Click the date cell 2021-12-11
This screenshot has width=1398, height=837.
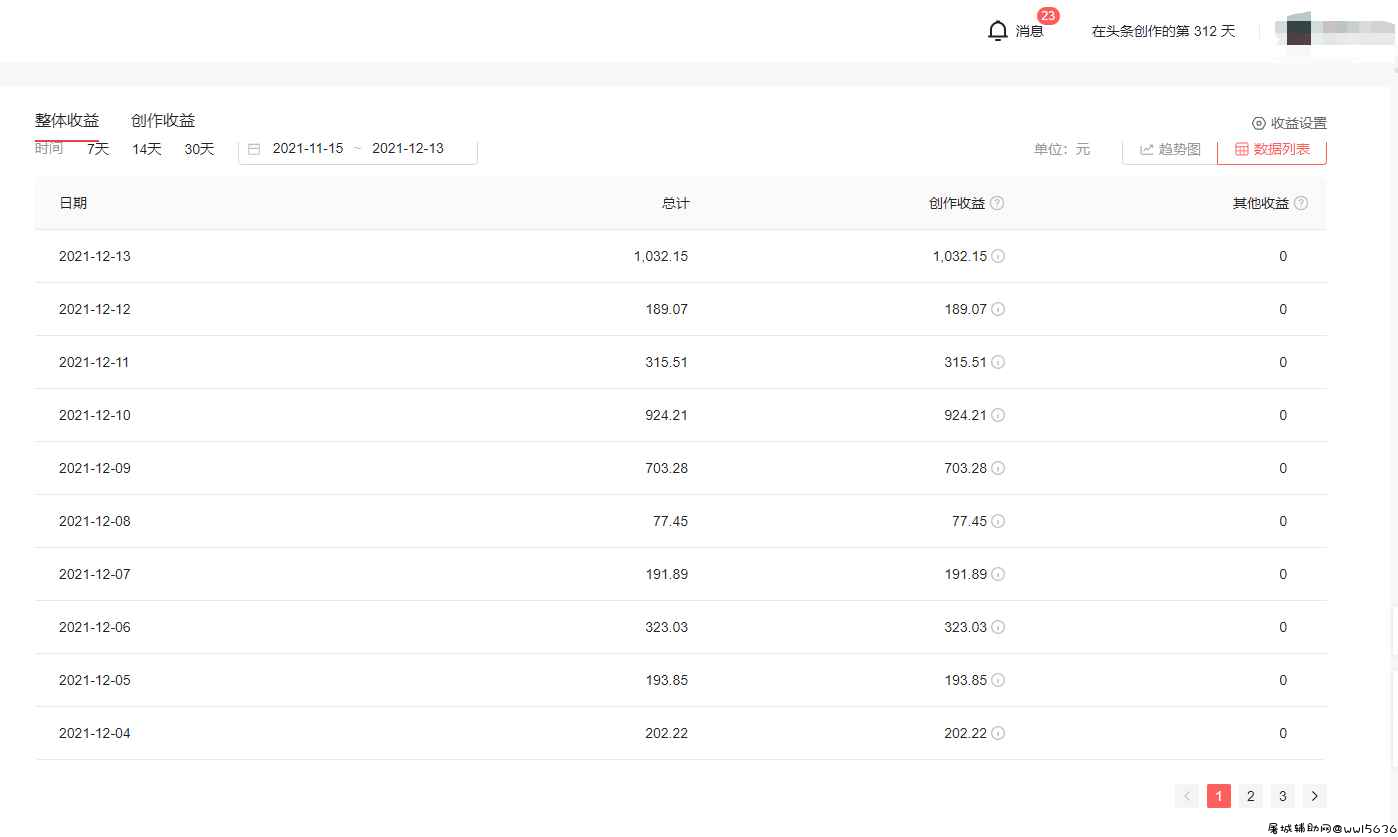pyautogui.click(x=95, y=362)
